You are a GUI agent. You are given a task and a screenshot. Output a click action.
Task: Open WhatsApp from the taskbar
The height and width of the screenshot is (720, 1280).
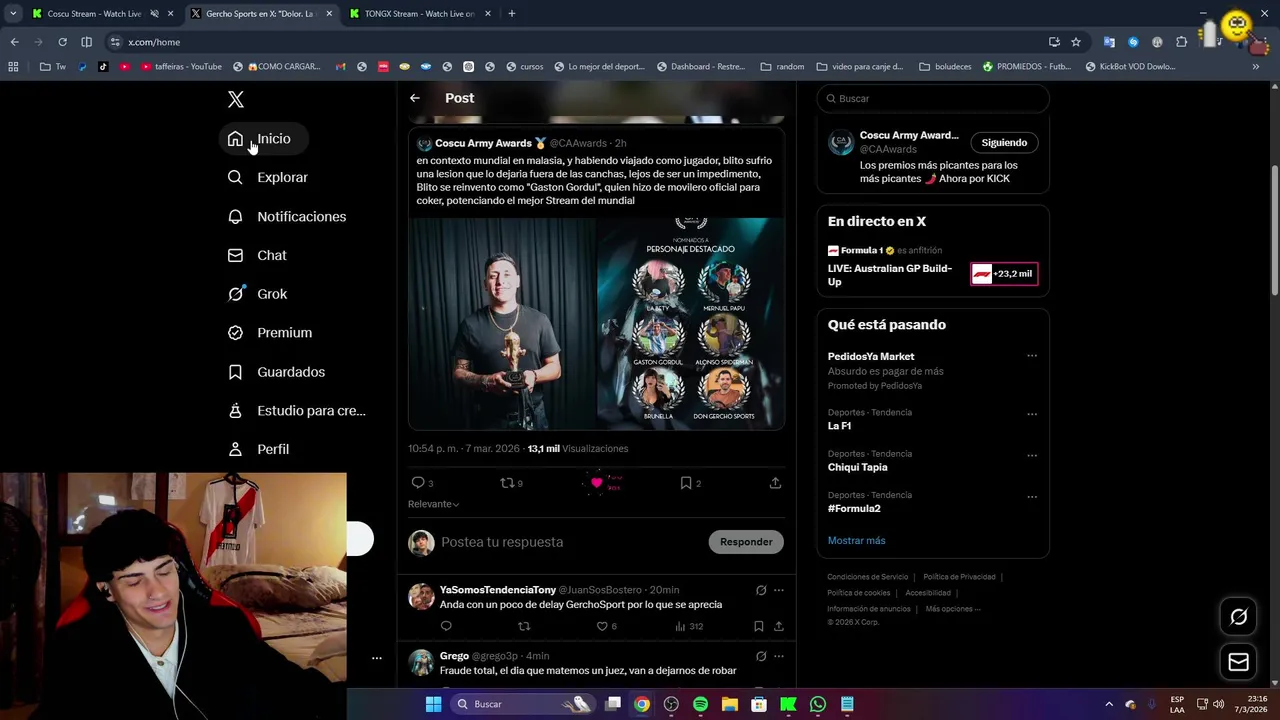click(x=818, y=704)
